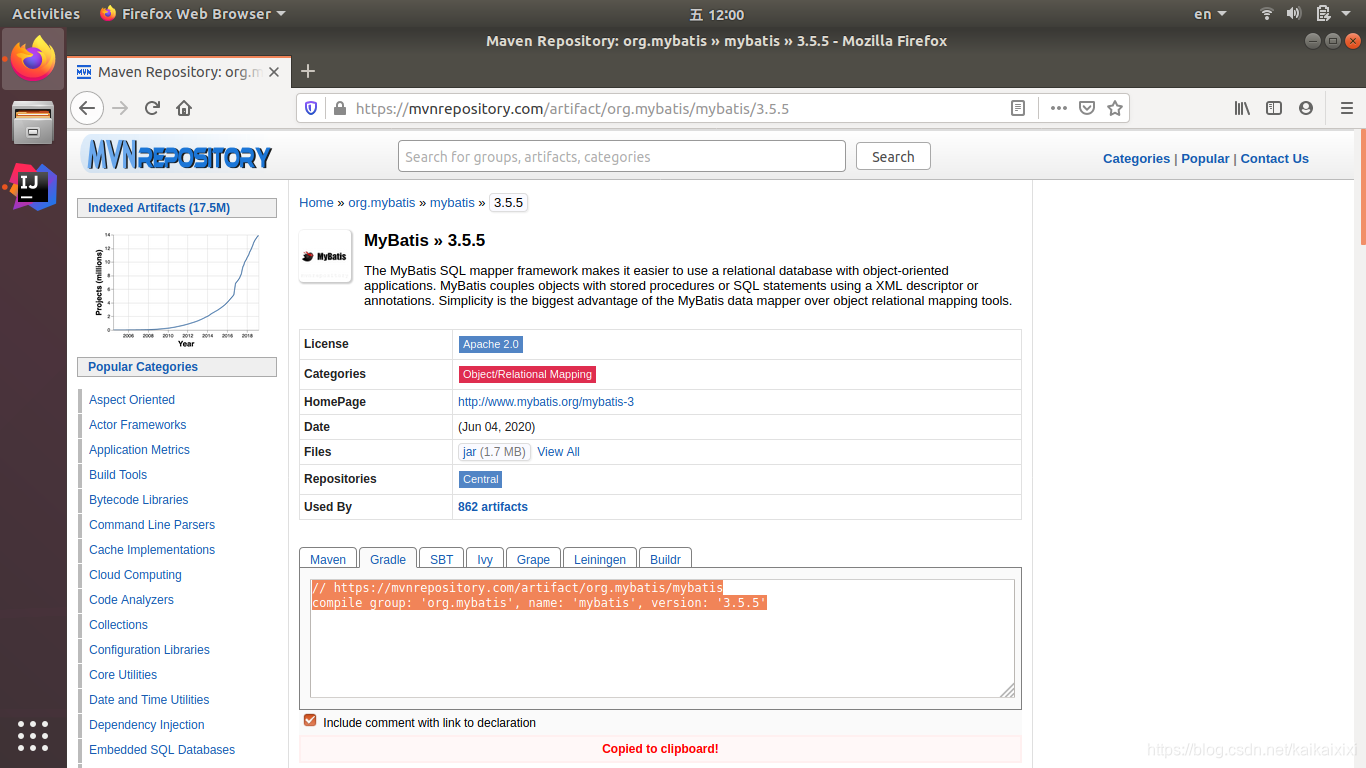Click the mybatis breadcrumb link
The width and height of the screenshot is (1366, 768).
[452, 202]
